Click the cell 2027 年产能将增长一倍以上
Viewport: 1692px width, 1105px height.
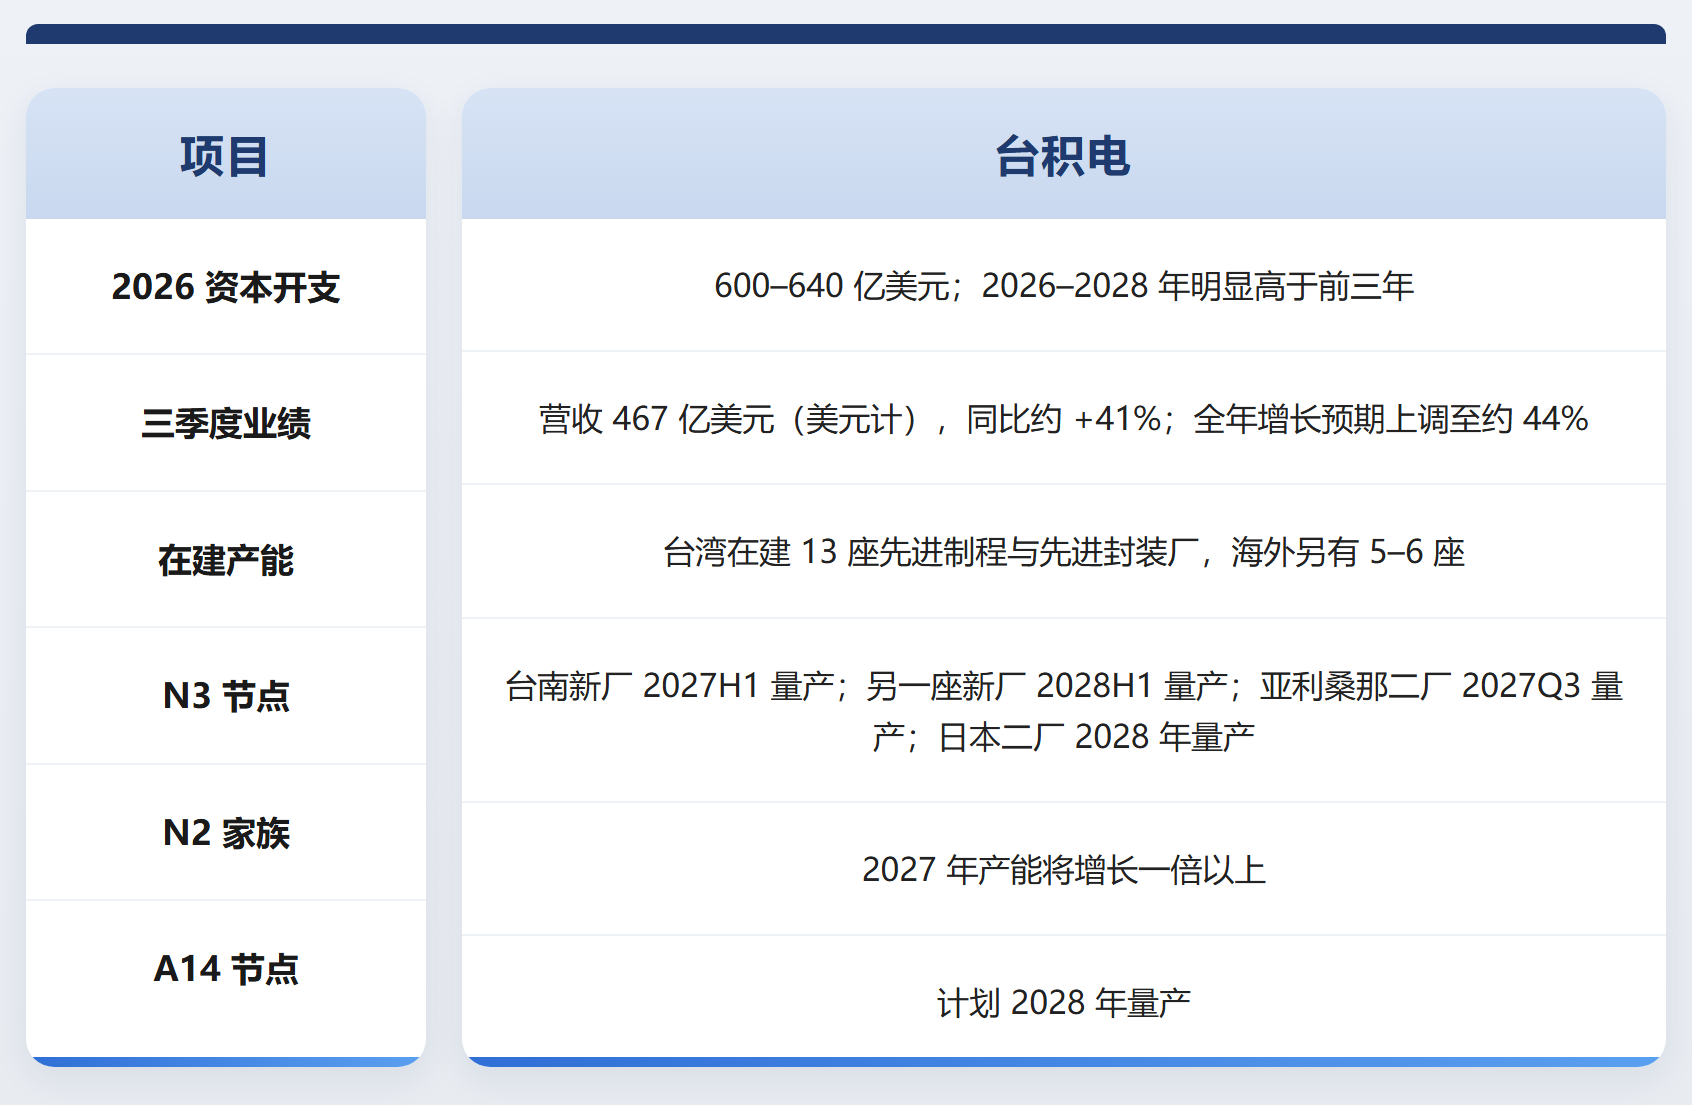[1063, 869]
